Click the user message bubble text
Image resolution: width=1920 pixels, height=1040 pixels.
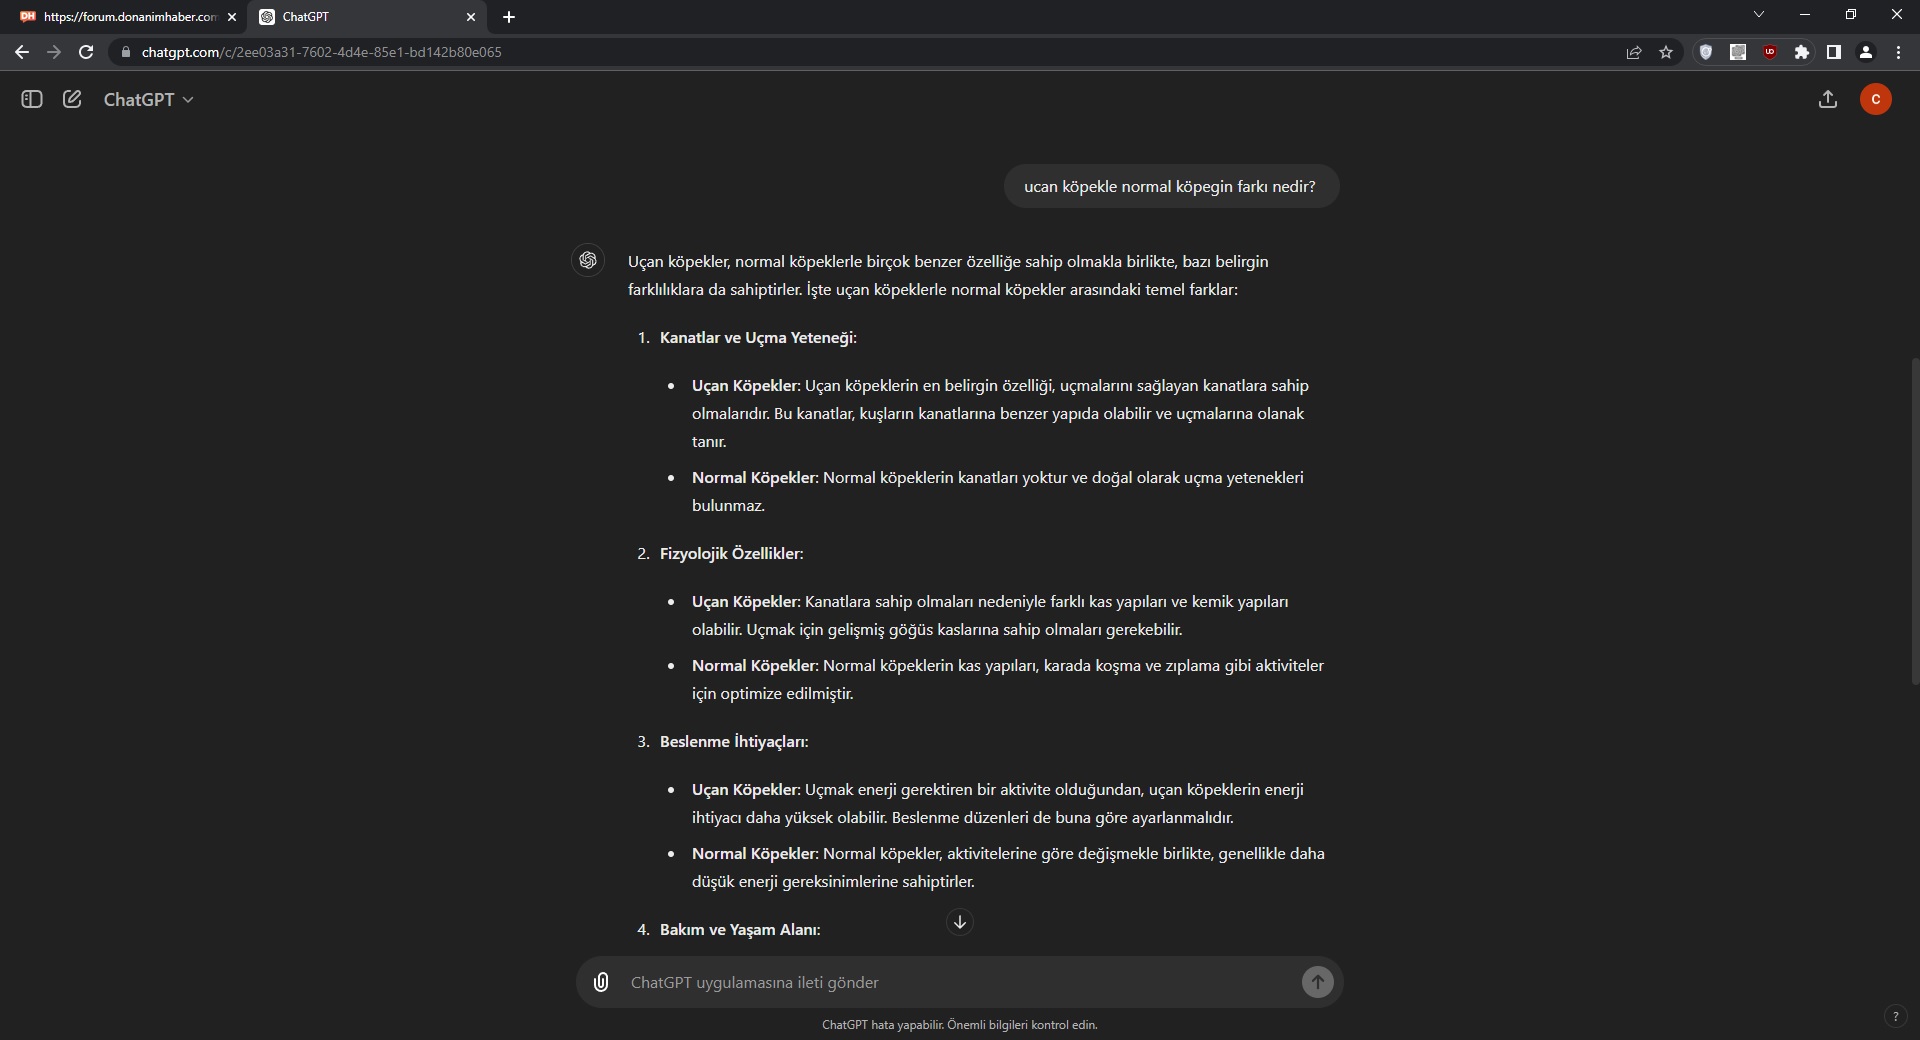pos(1170,186)
